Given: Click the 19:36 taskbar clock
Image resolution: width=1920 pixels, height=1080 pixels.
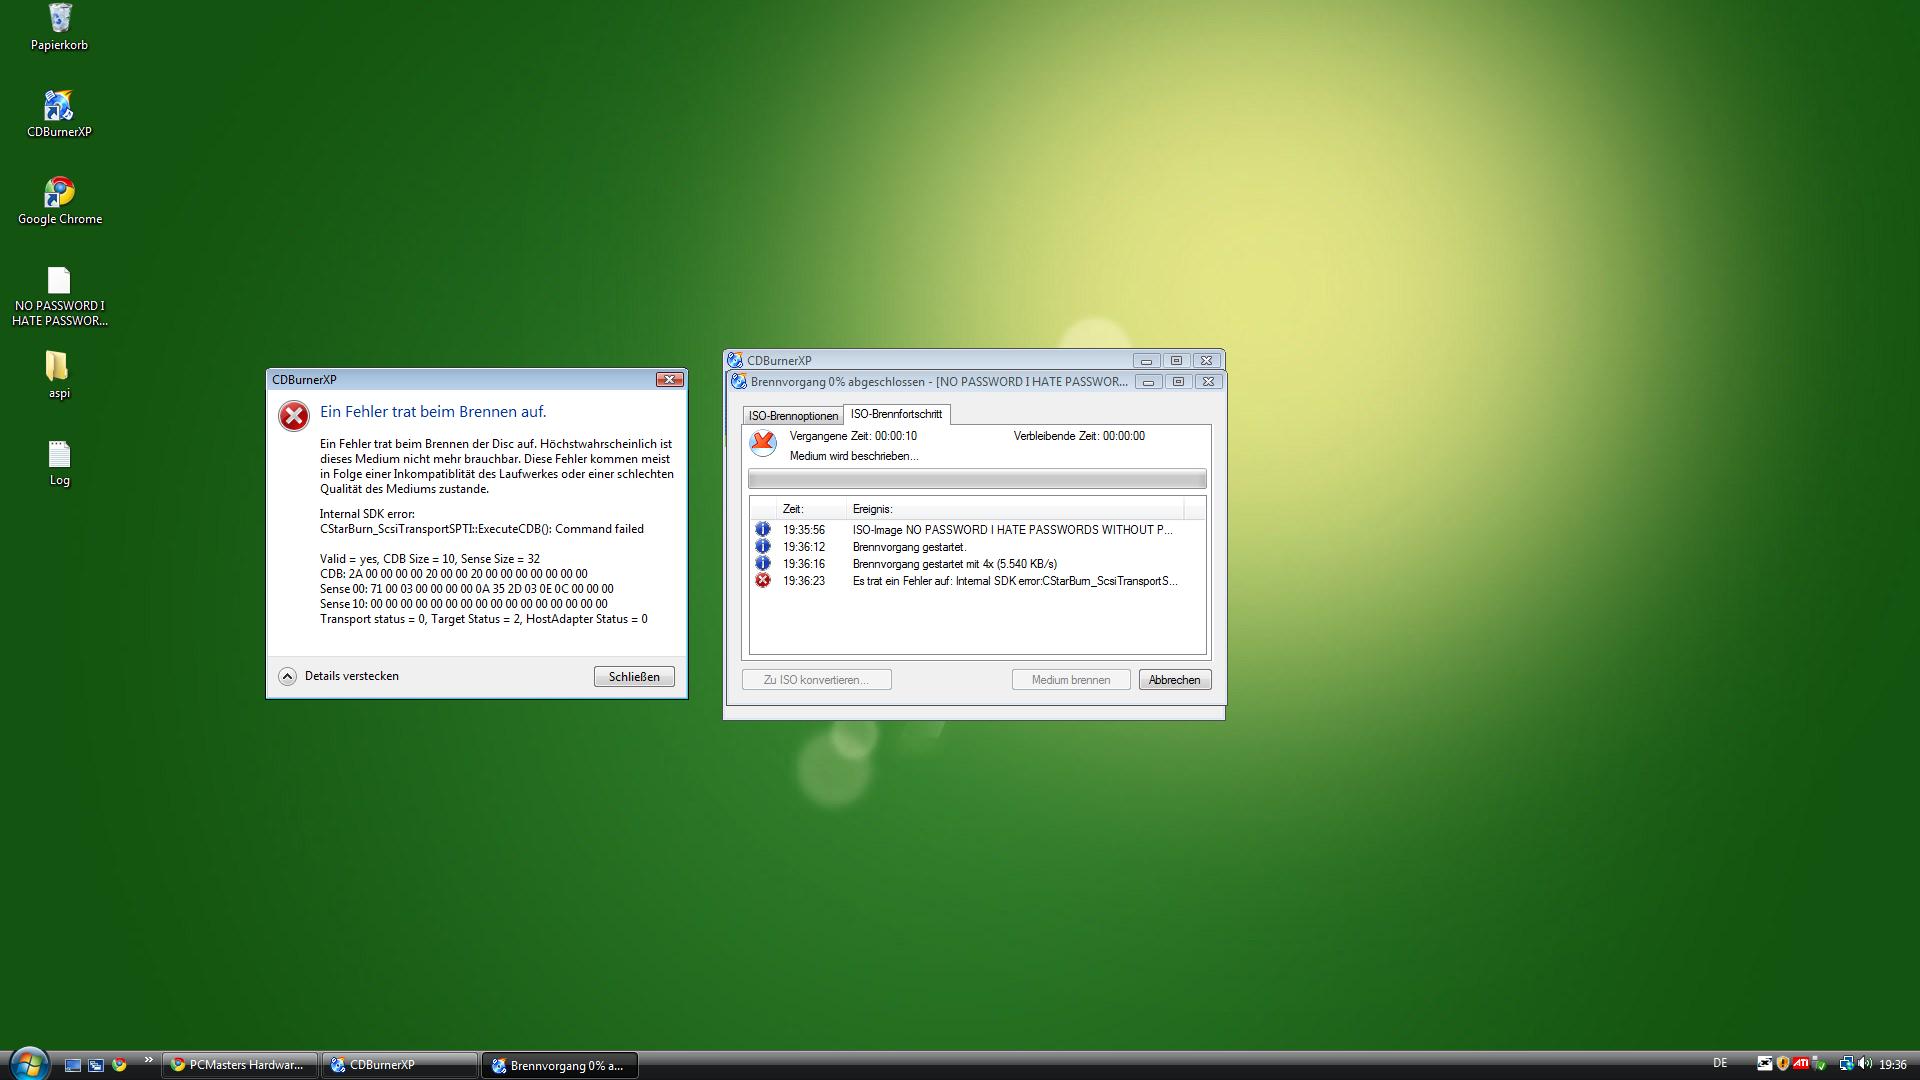Looking at the screenshot, I should pyautogui.click(x=1892, y=1065).
